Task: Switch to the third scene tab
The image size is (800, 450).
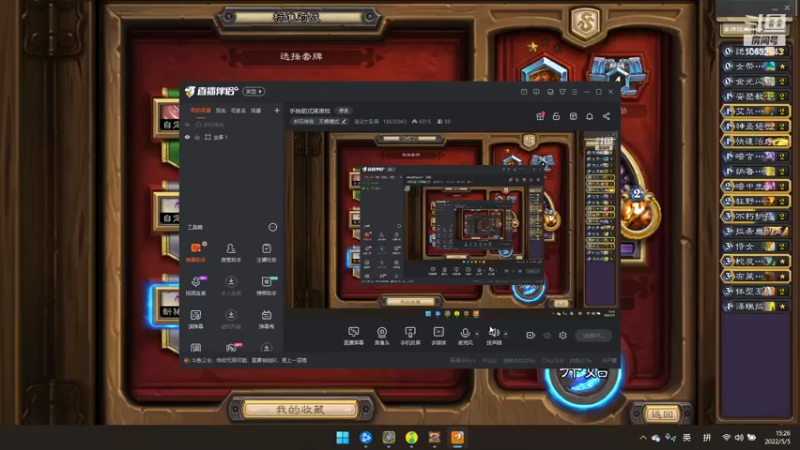Action: tap(238, 110)
